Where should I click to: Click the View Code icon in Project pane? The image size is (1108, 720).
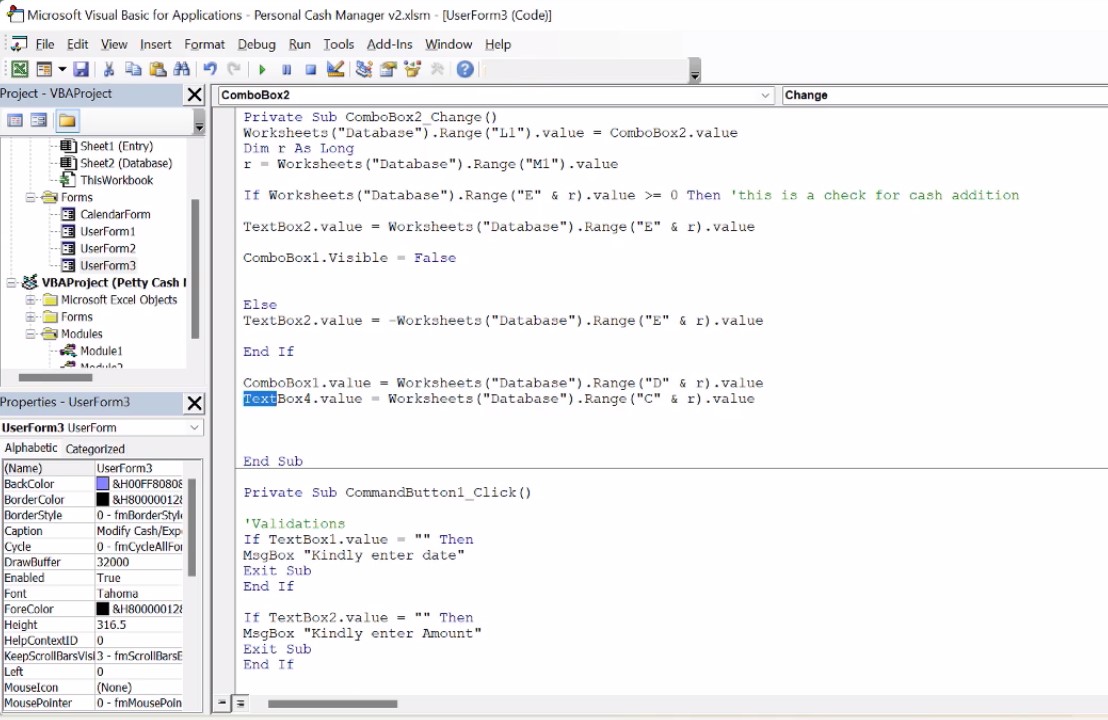(15, 121)
